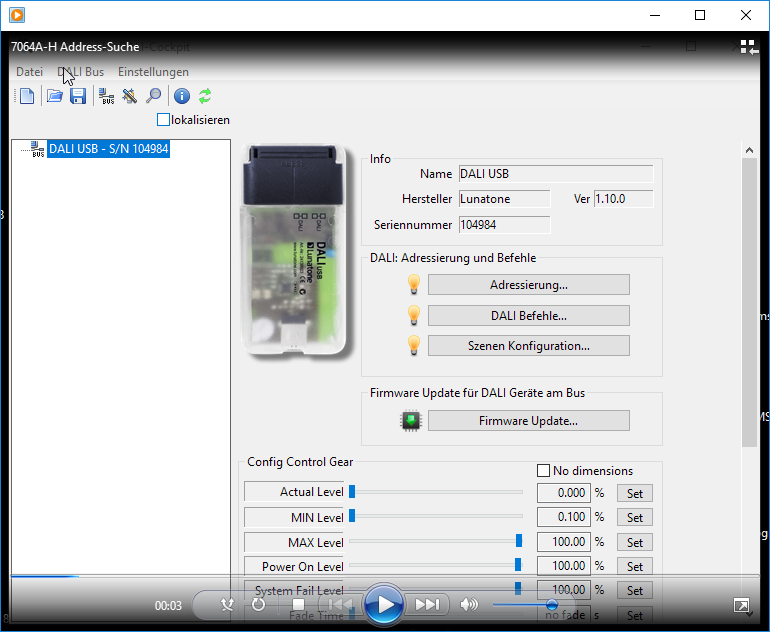Click the new document toolbar icon
Screen dimensions: 770x632
tap(27, 96)
